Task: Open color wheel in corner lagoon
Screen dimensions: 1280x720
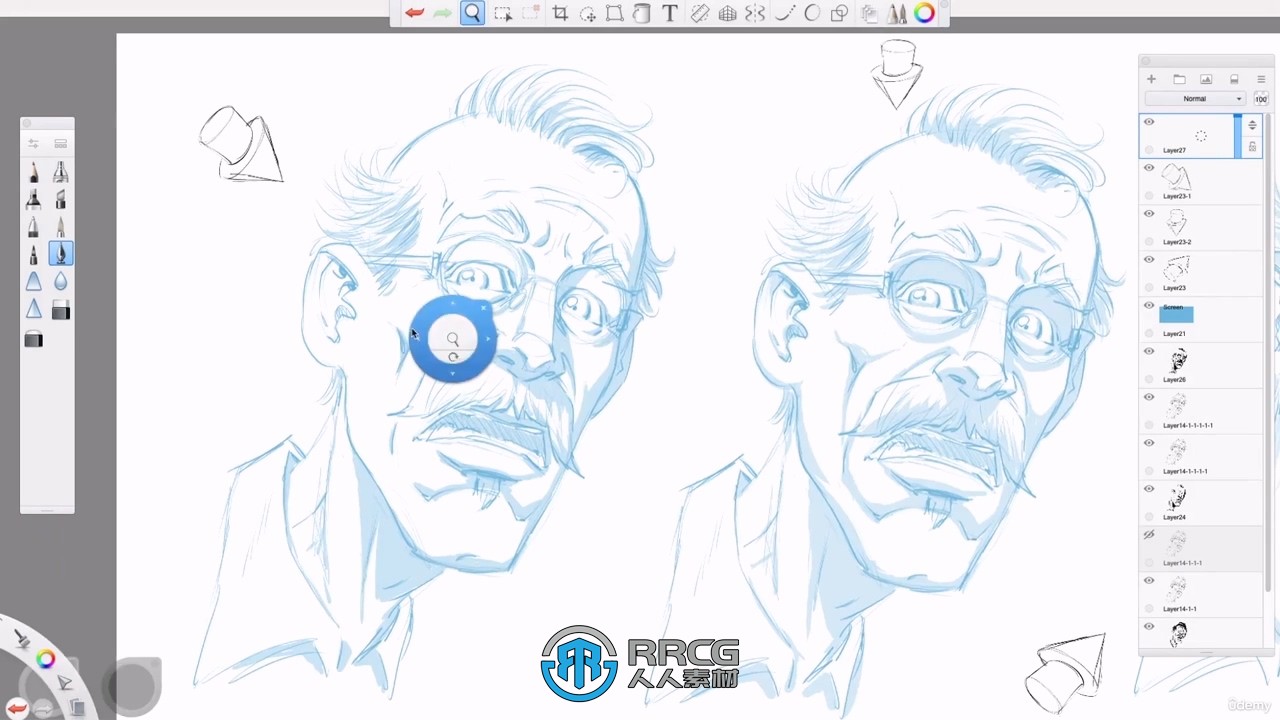Action: click(45, 659)
